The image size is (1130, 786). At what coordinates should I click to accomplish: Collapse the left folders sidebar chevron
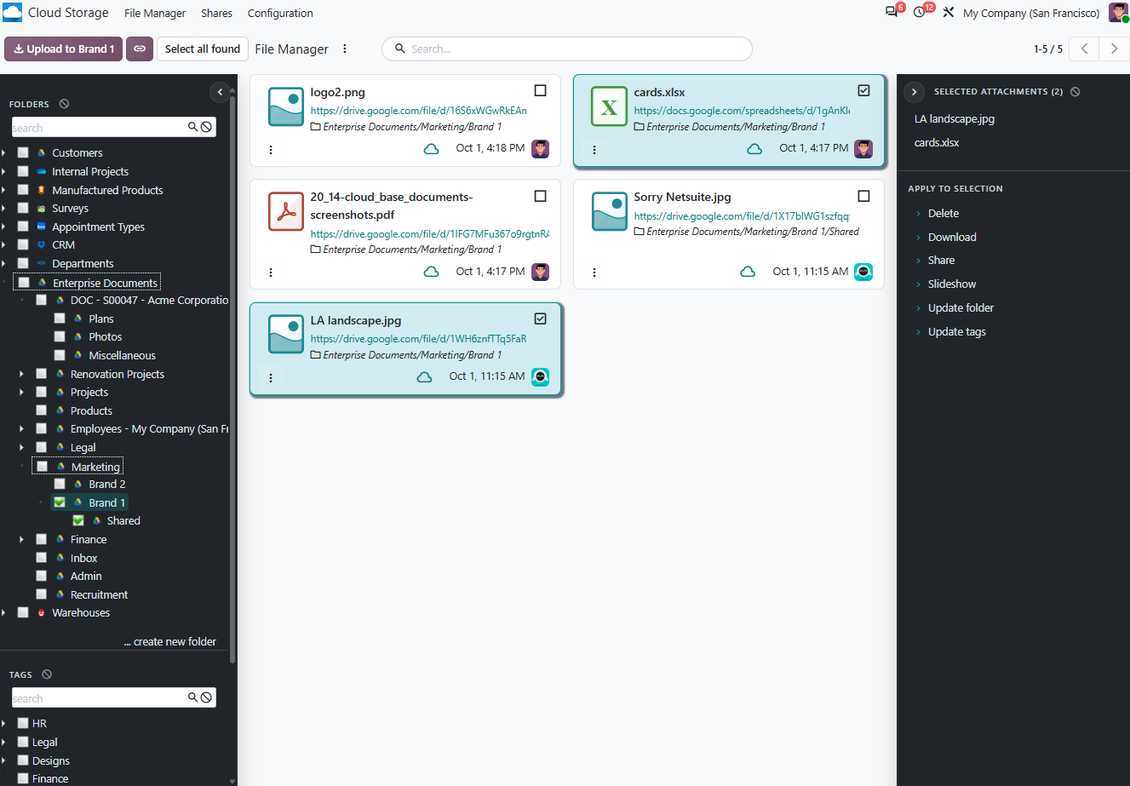coord(220,91)
